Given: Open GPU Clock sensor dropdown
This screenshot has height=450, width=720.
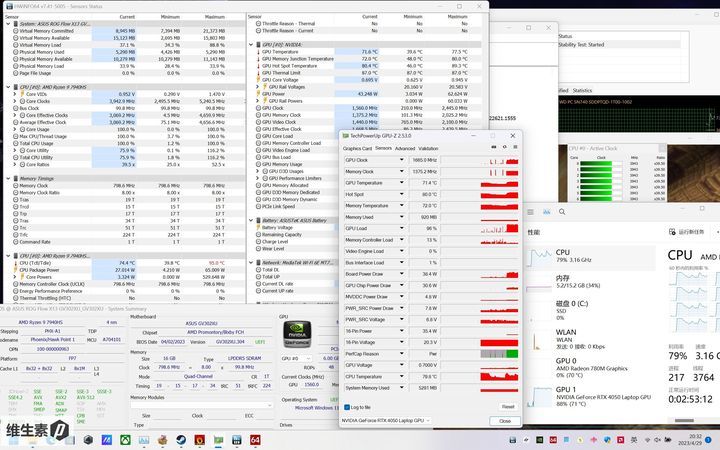Looking at the screenshot, I should click(401, 160).
